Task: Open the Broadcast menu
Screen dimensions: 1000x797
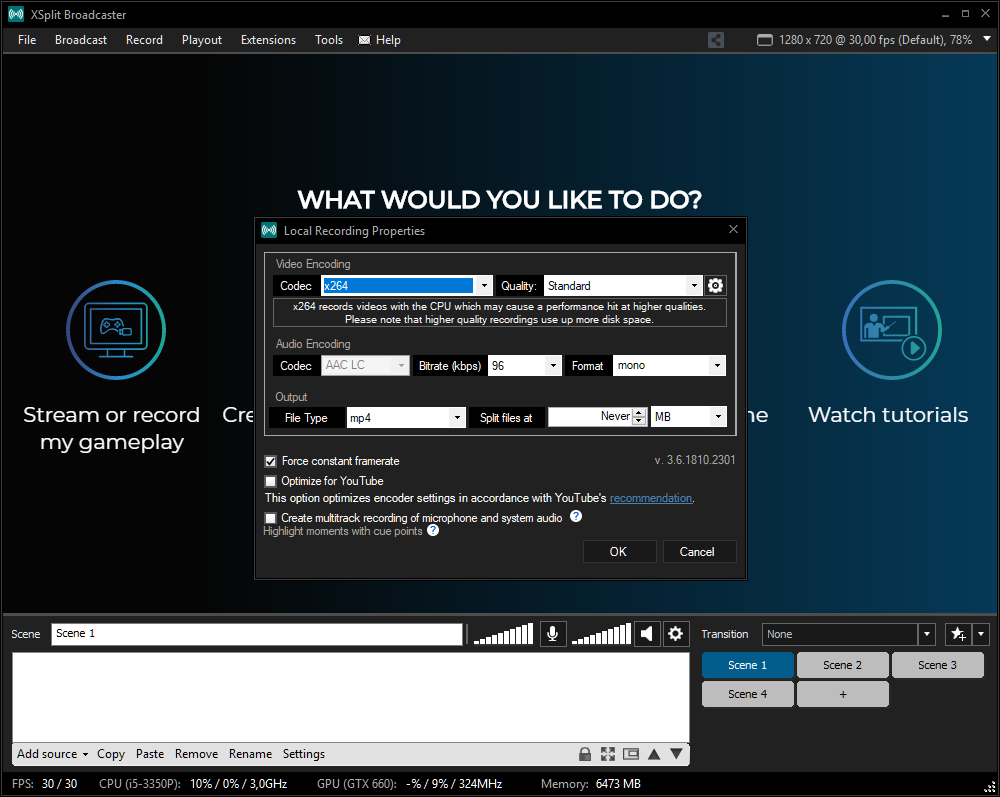Action: coord(81,40)
